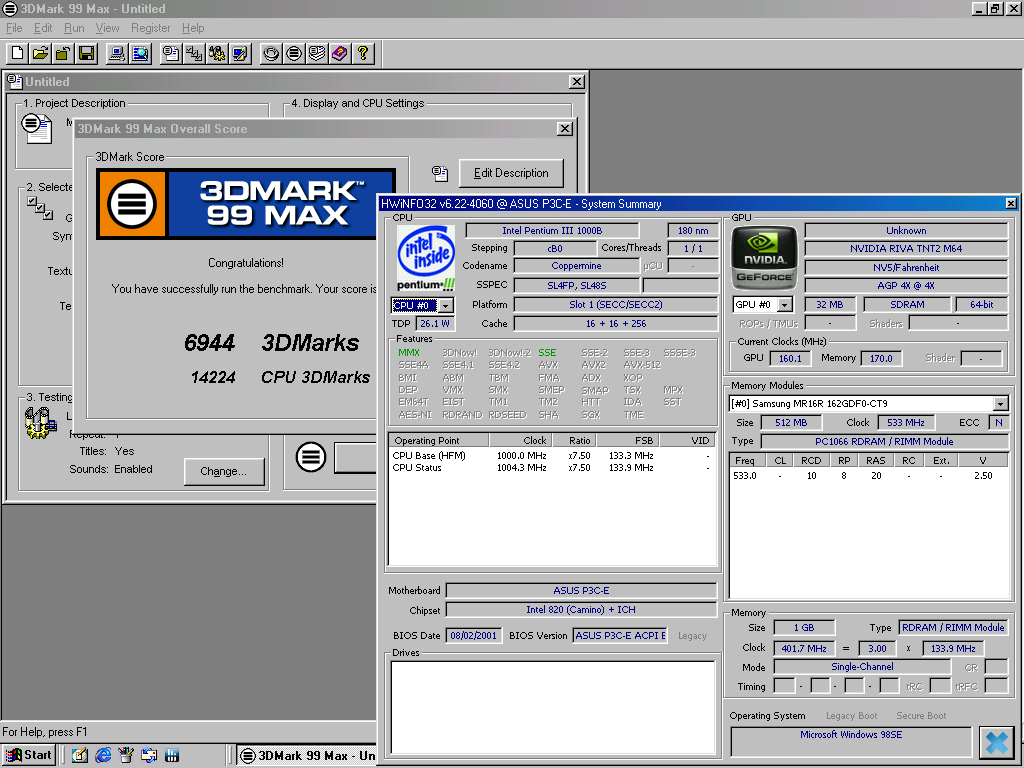The width and height of the screenshot is (1024, 768).
Task: Click the blue bar-chart quick launch icon
Action: [172, 755]
